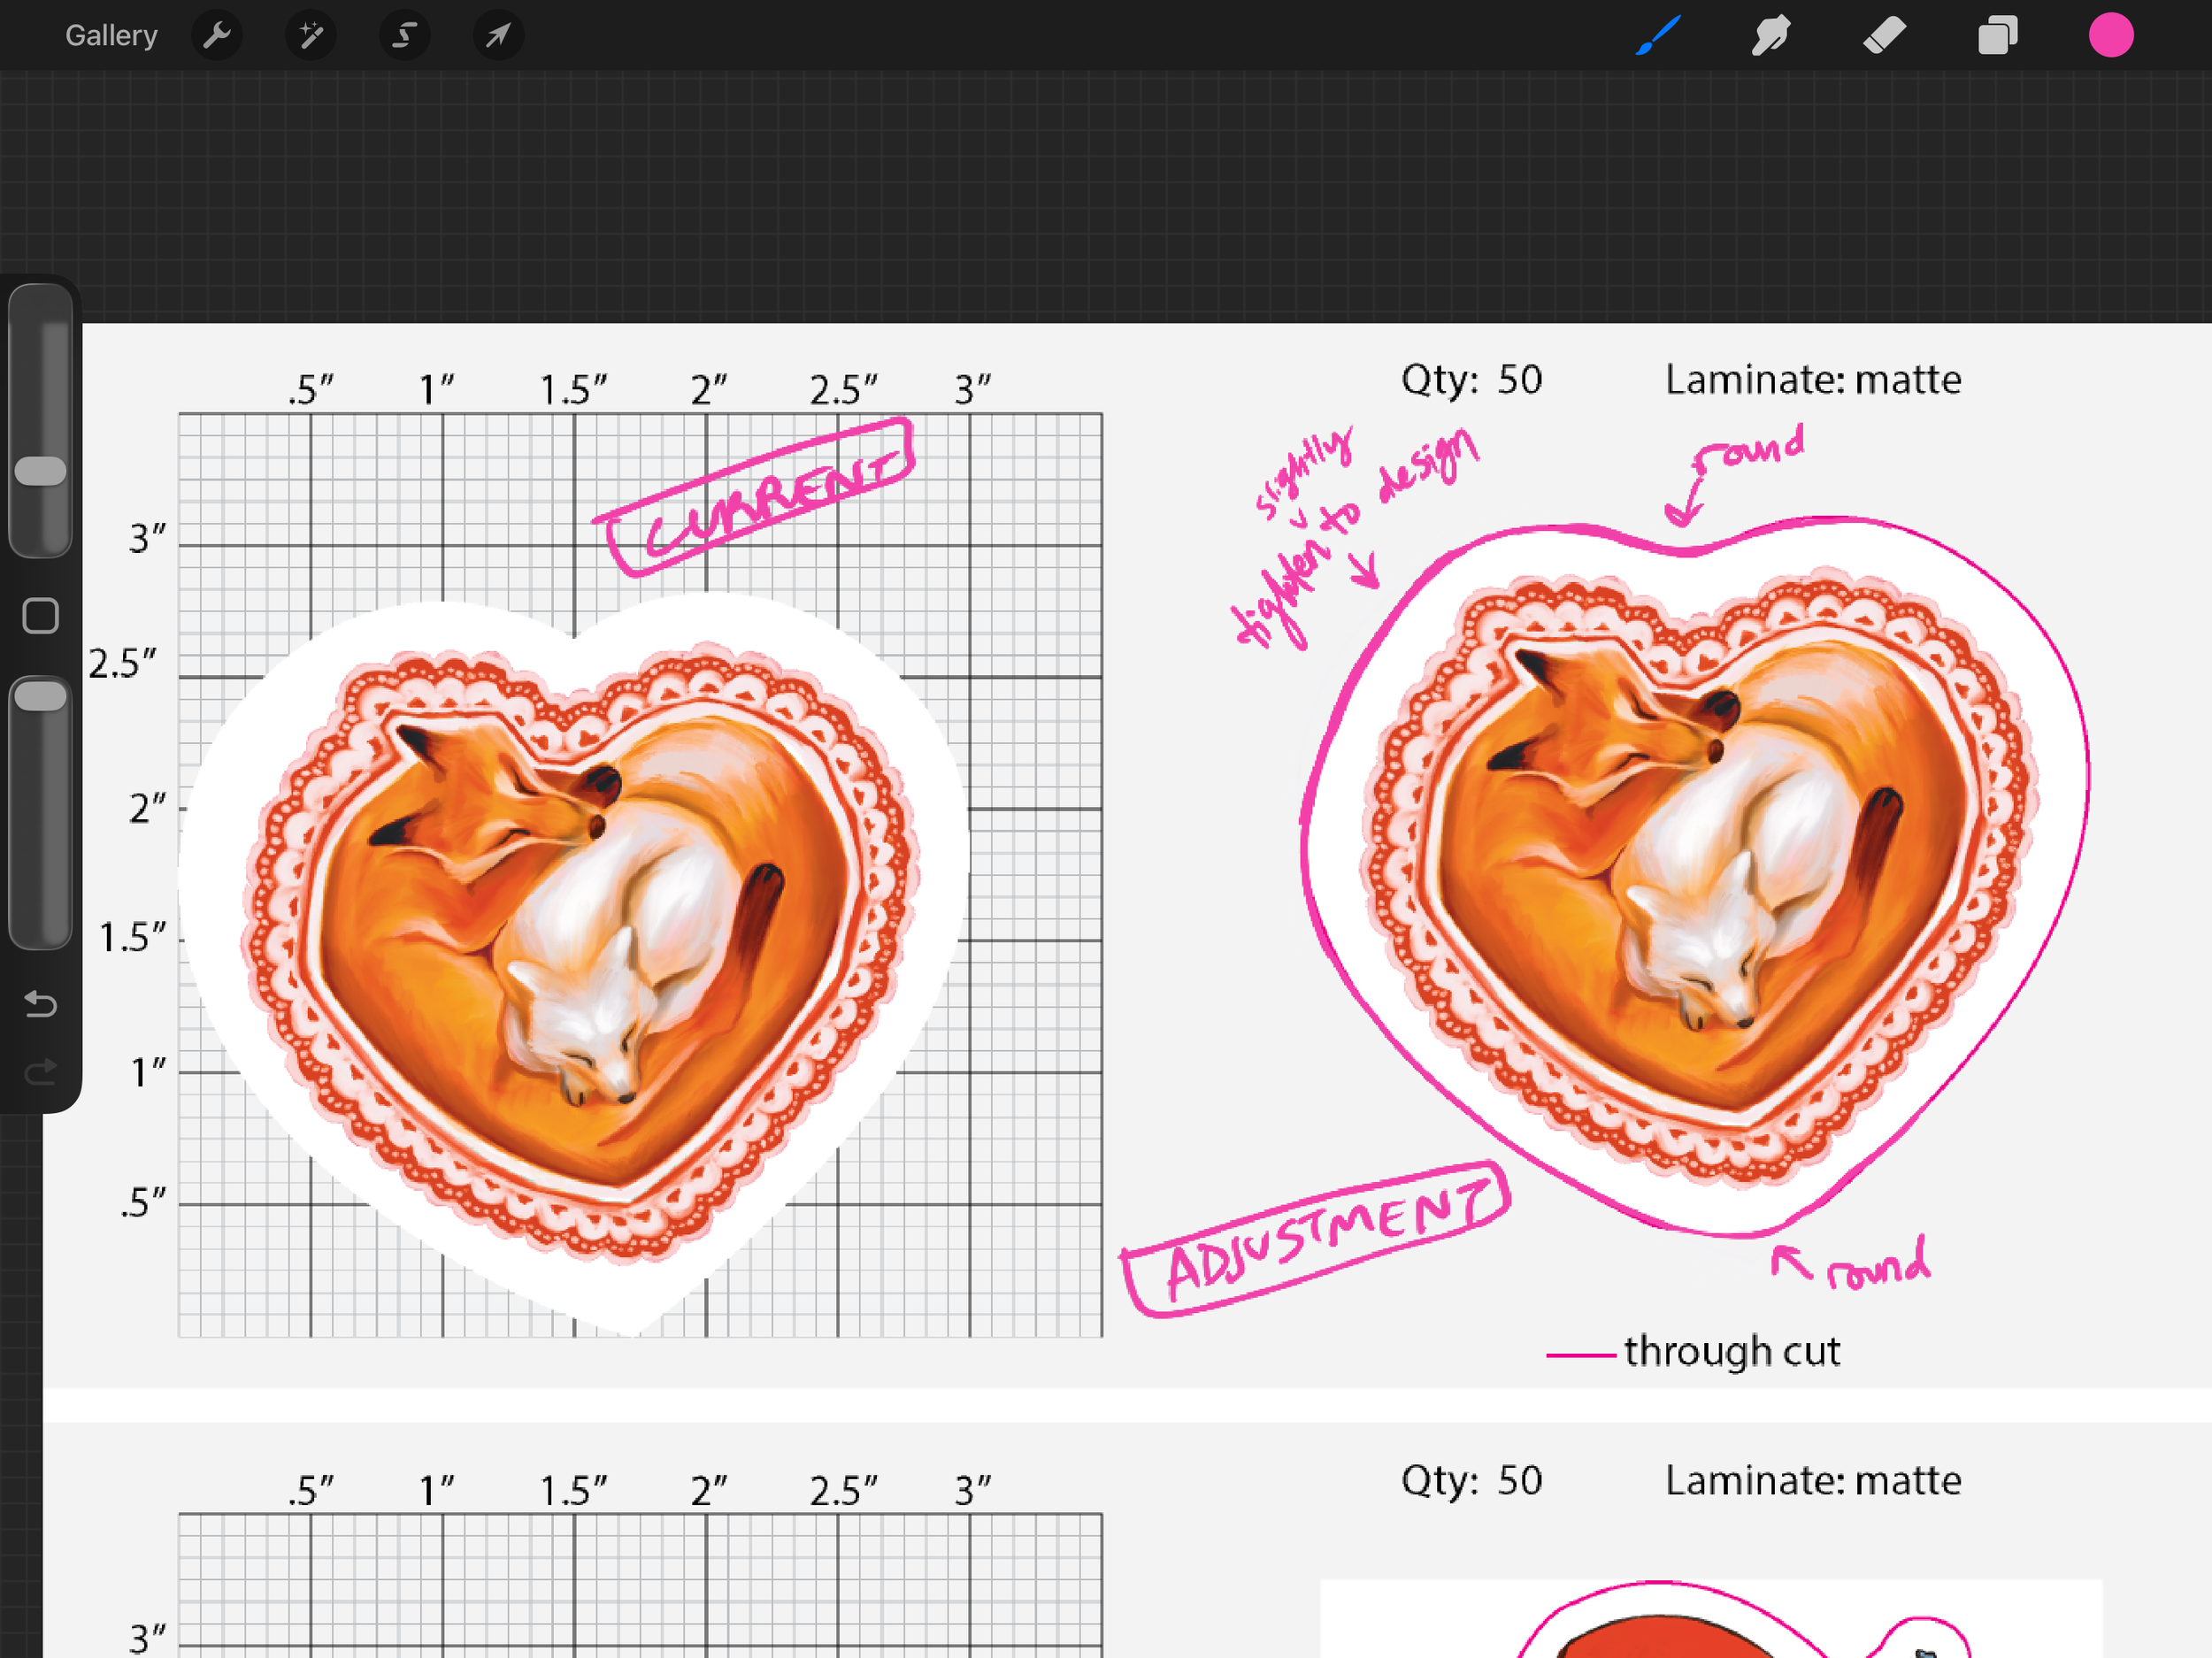The height and width of the screenshot is (1658, 2212).
Task: Redo the last undone action
Action: 41,1073
